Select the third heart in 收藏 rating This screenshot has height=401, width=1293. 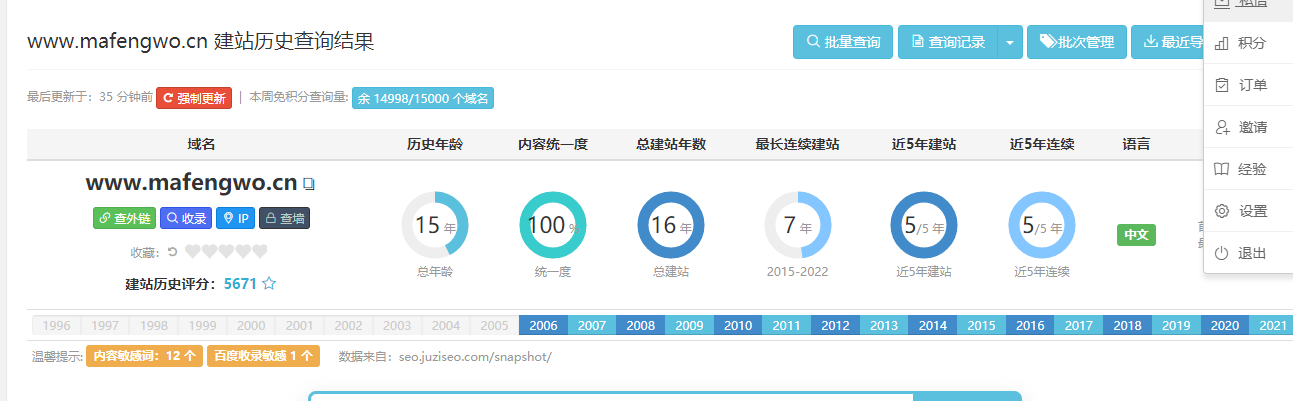click(x=226, y=252)
